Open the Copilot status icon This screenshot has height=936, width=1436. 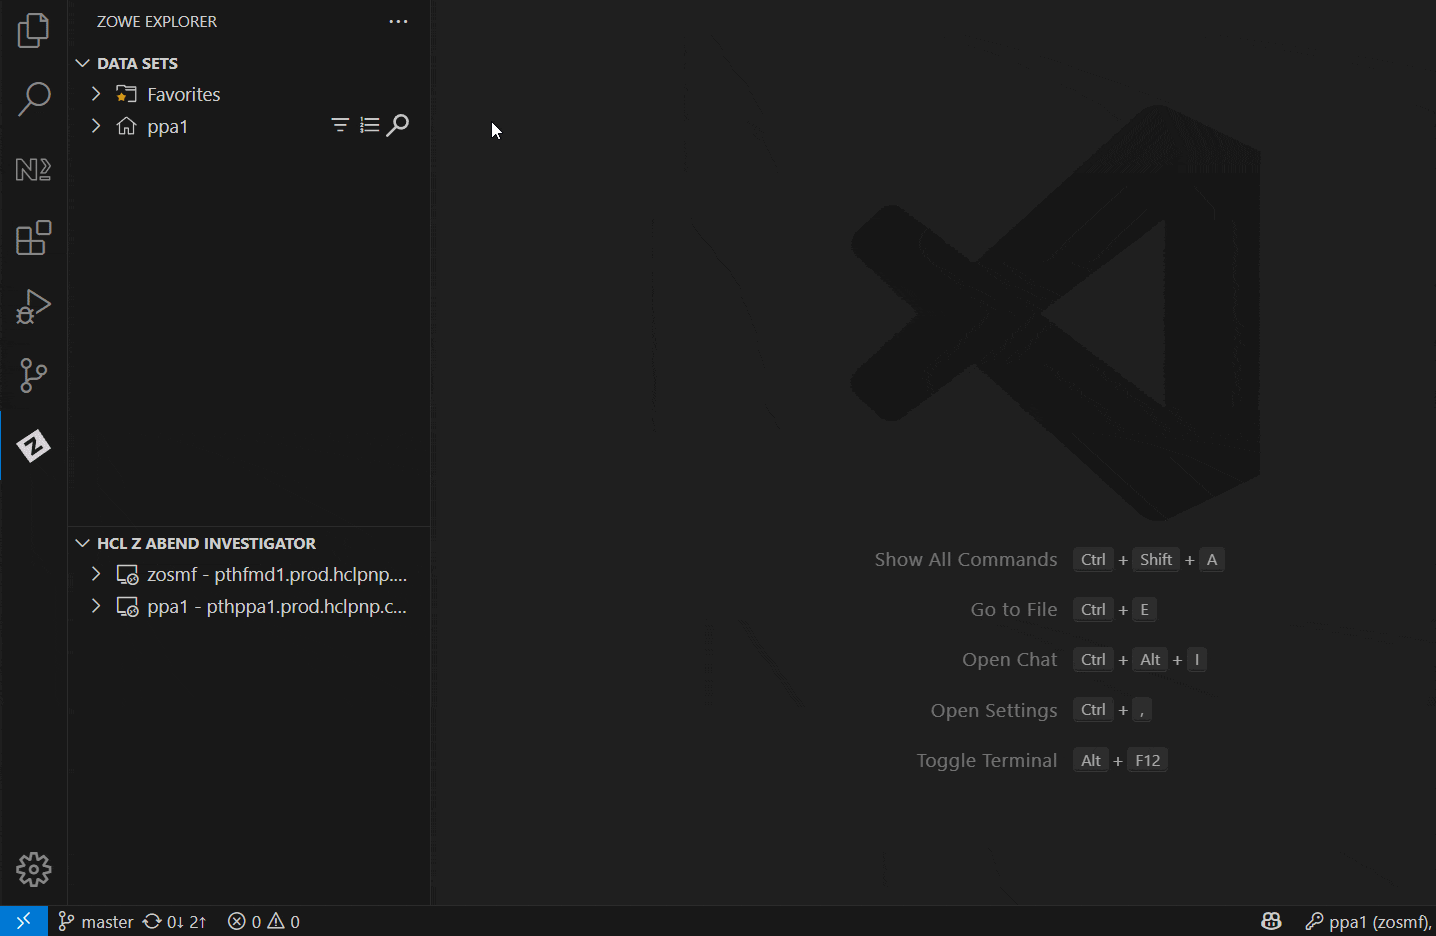(1272, 921)
